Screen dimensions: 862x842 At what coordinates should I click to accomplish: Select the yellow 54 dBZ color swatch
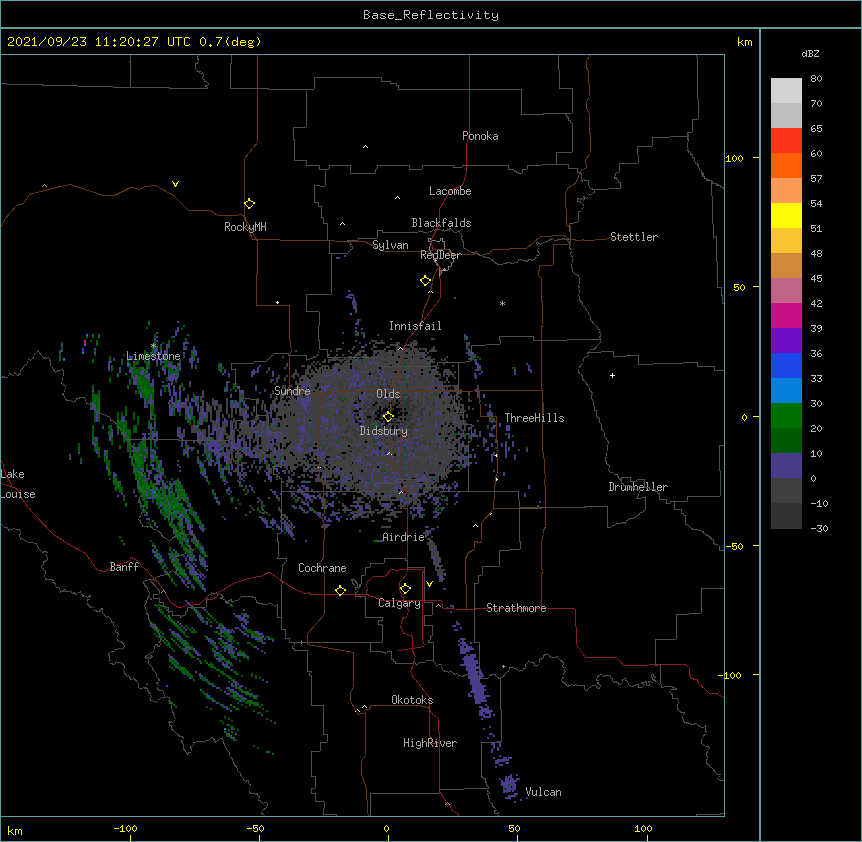(786, 215)
